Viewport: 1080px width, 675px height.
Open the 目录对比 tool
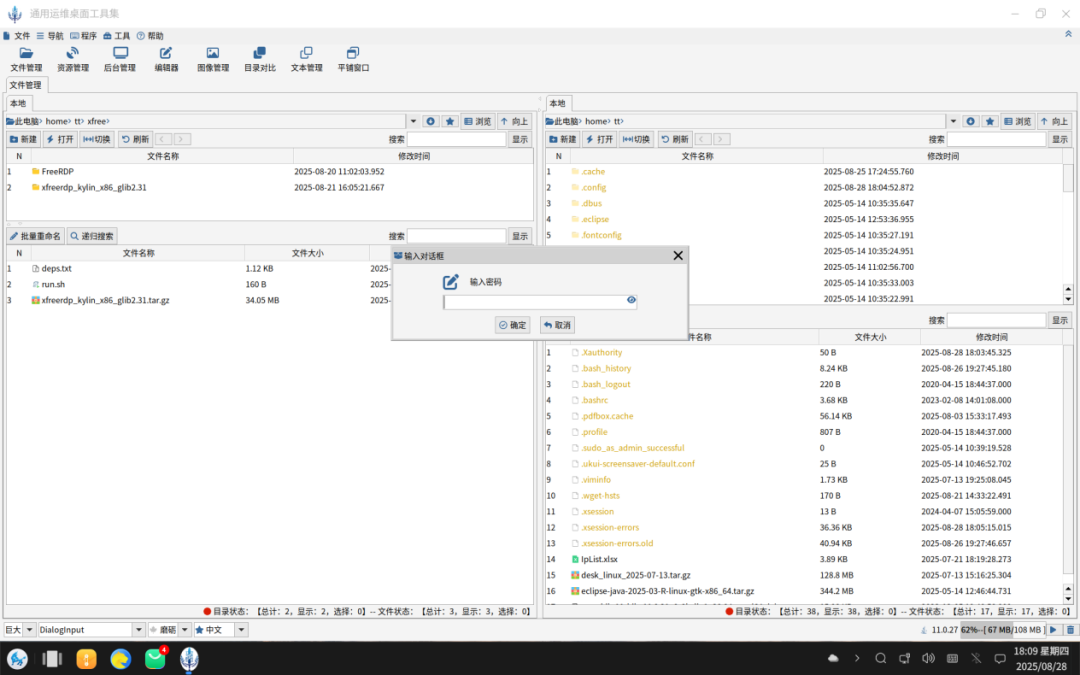[260, 60]
